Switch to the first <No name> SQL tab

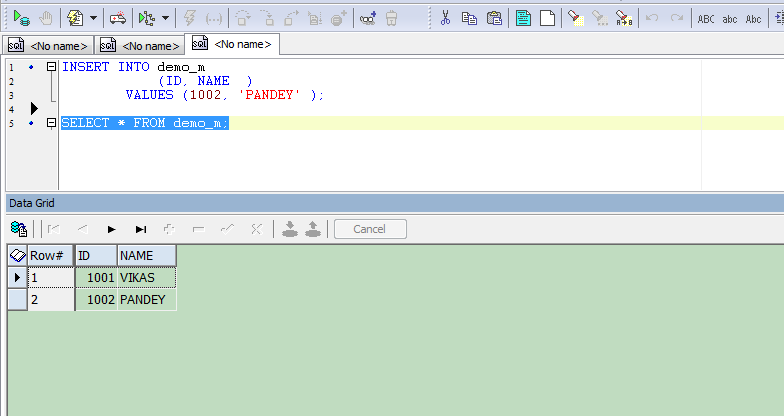pos(49,46)
